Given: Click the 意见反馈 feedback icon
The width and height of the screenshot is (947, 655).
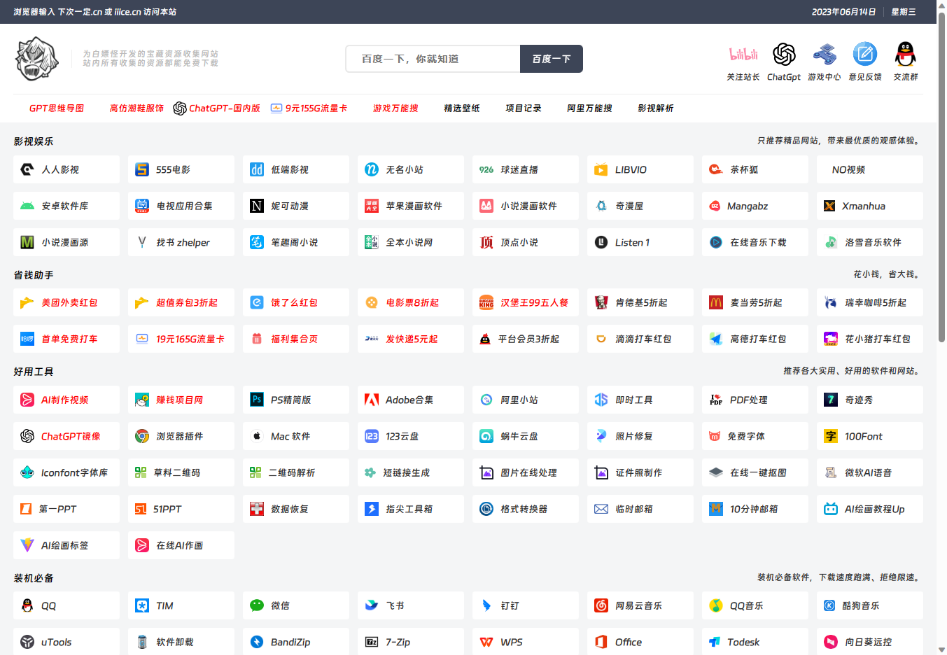Looking at the screenshot, I should point(865,54).
